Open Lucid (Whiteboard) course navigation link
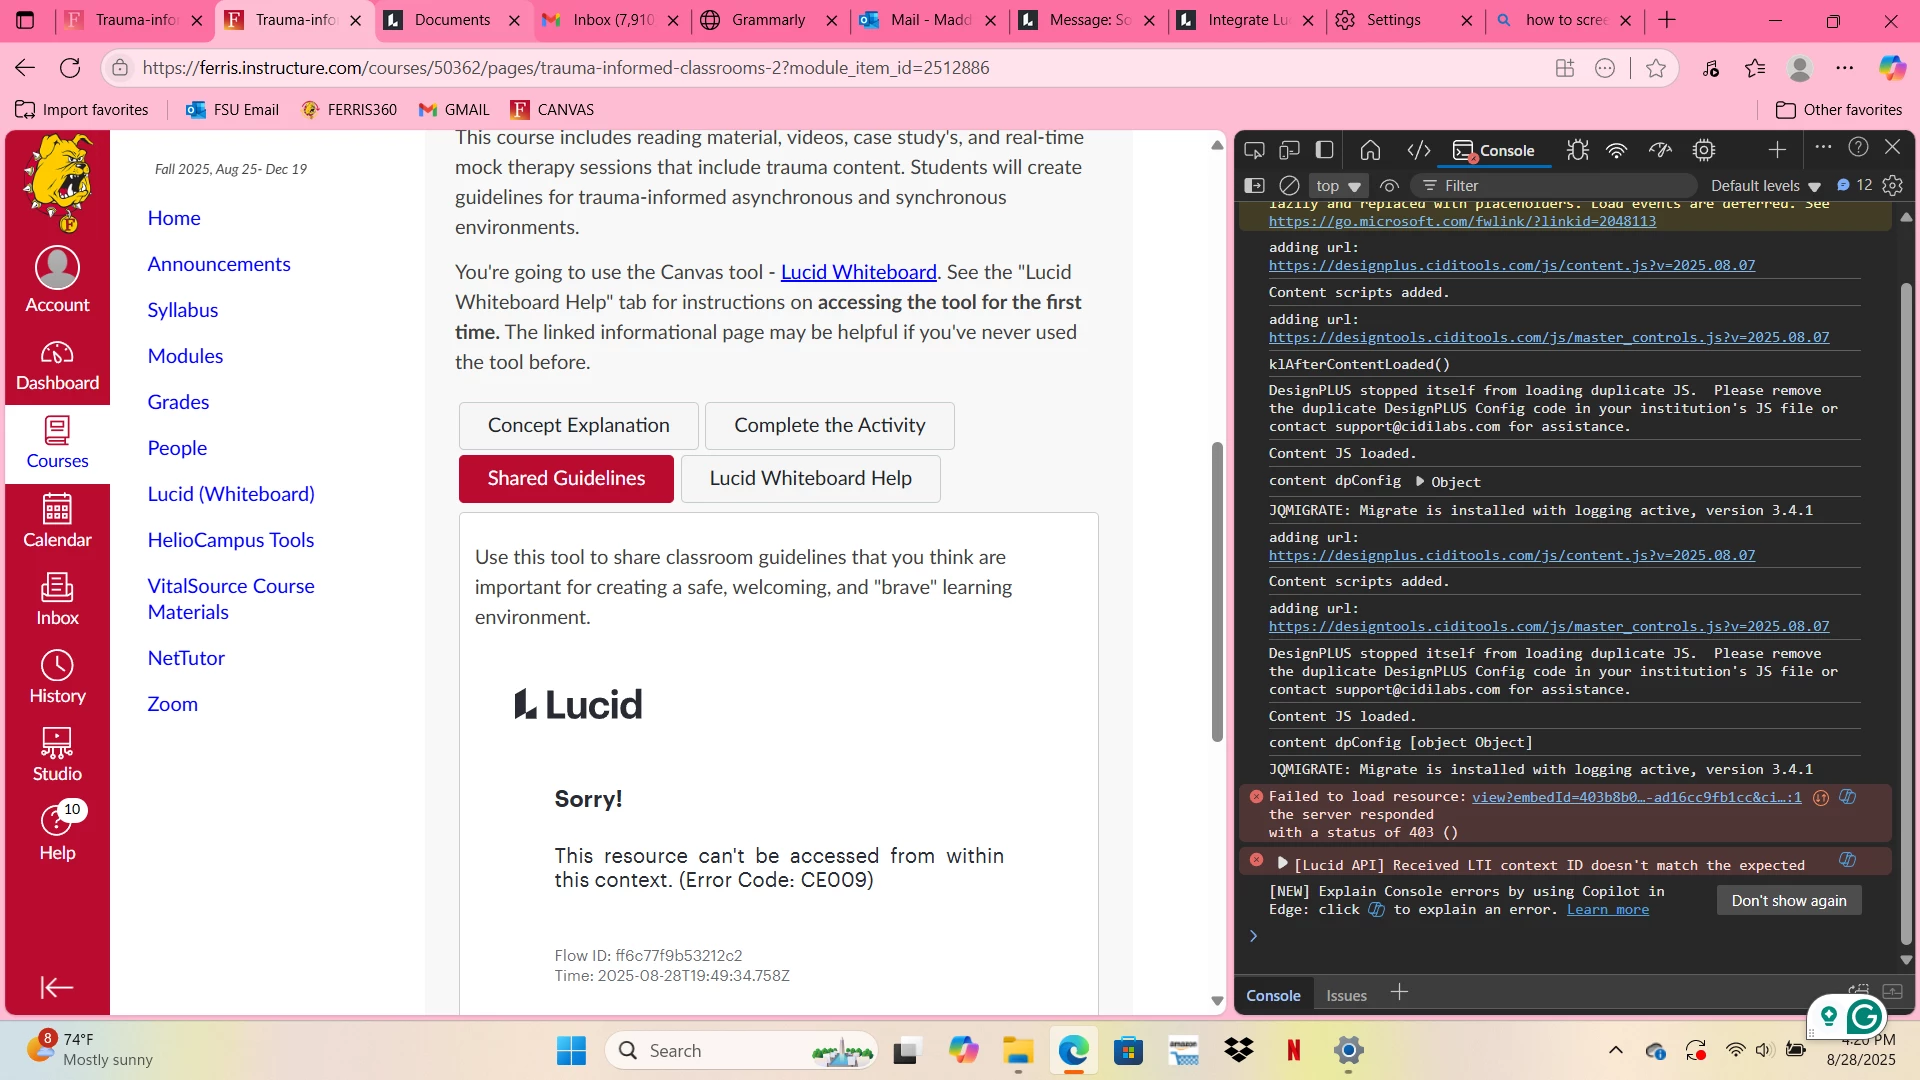Screen dimensions: 1920x1080 pos(231,494)
